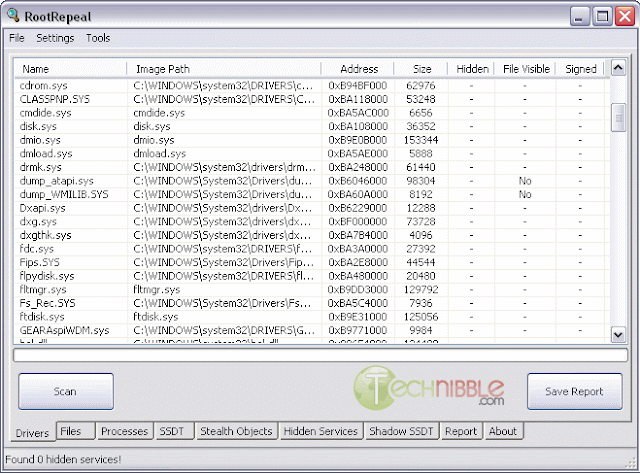Image resolution: width=640 pixels, height=474 pixels.
Task: Sort by the File Visible column header
Action: pyautogui.click(x=525, y=69)
